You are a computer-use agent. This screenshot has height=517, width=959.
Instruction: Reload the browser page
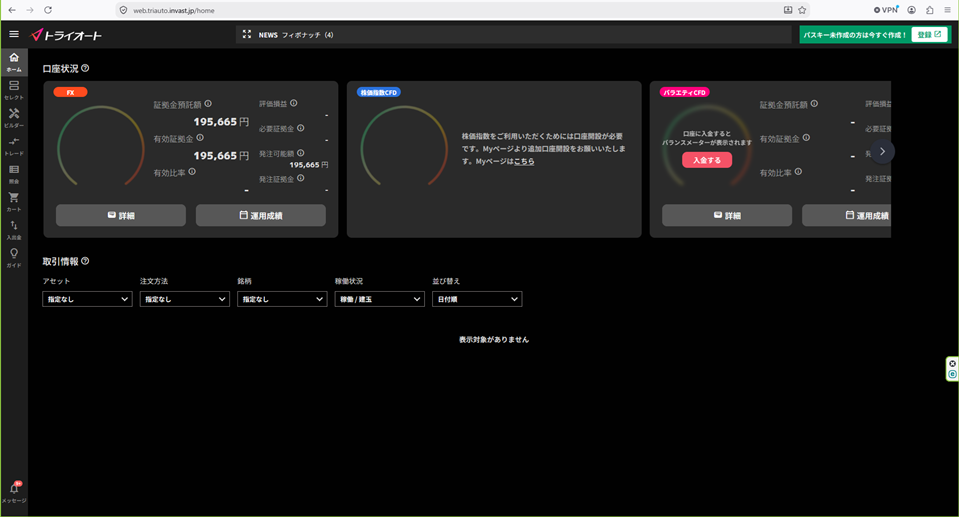click(x=48, y=10)
